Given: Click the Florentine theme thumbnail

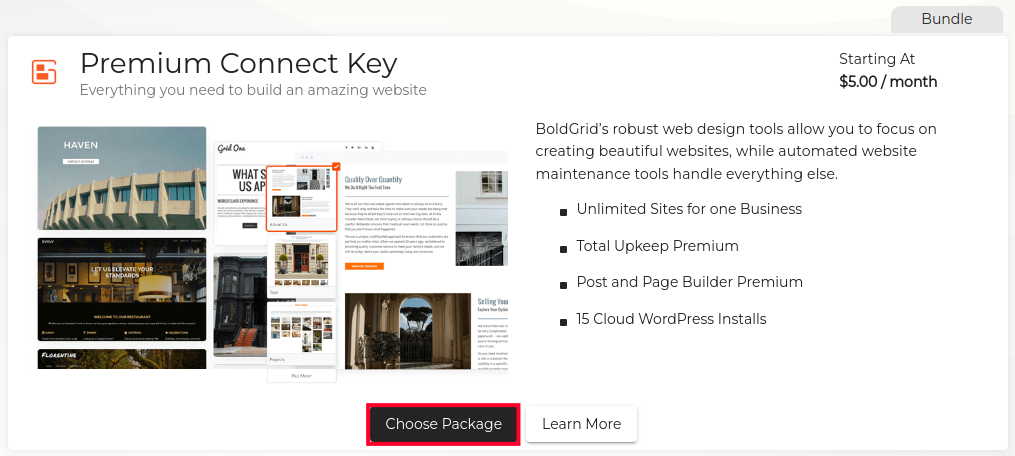Looking at the screenshot, I should click(x=122, y=359).
